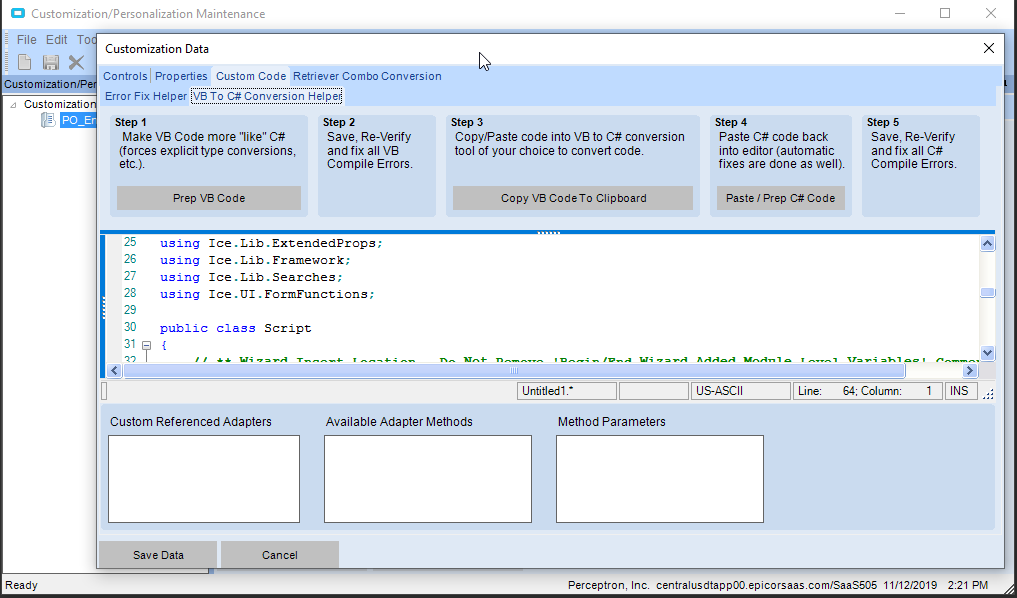
Task: Click the resize grip beside the INS indicator
Action: click(x=988, y=393)
